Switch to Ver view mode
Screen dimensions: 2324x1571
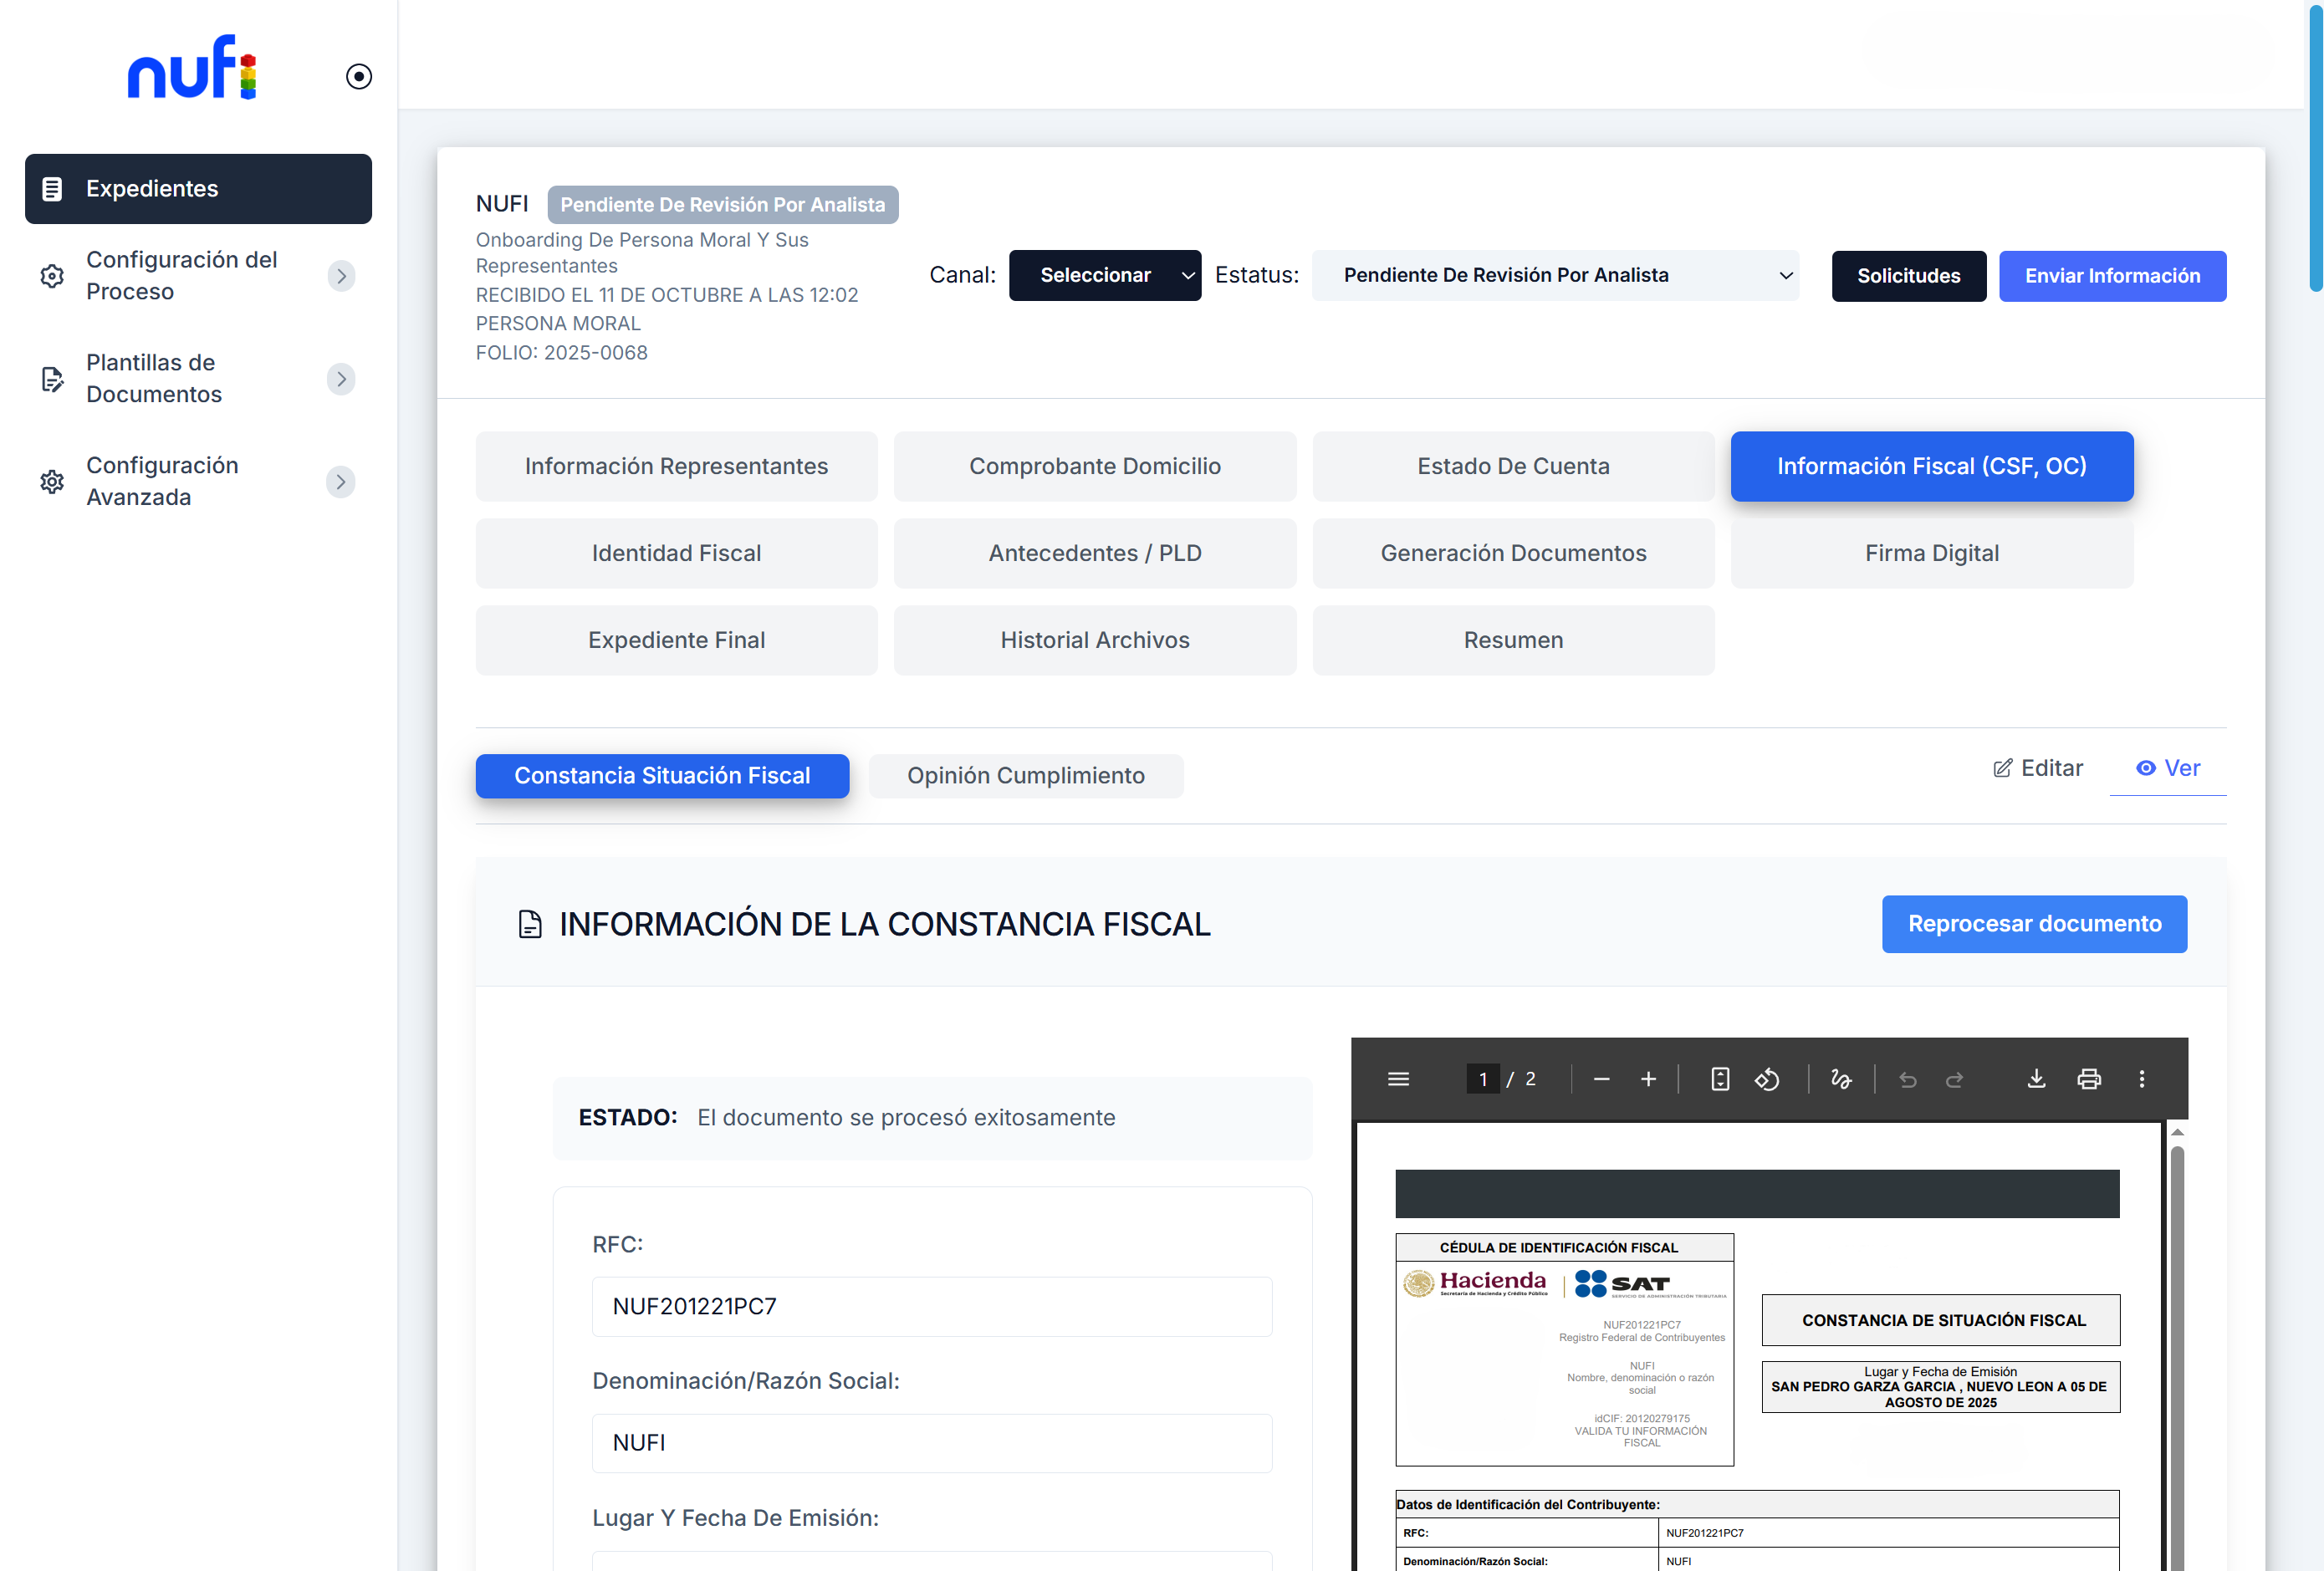(2168, 768)
